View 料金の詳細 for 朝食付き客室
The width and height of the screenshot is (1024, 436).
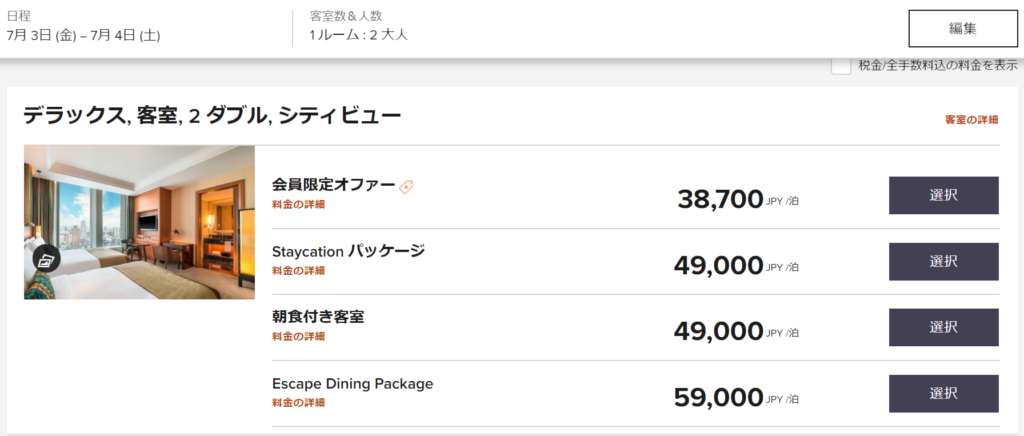(x=298, y=336)
